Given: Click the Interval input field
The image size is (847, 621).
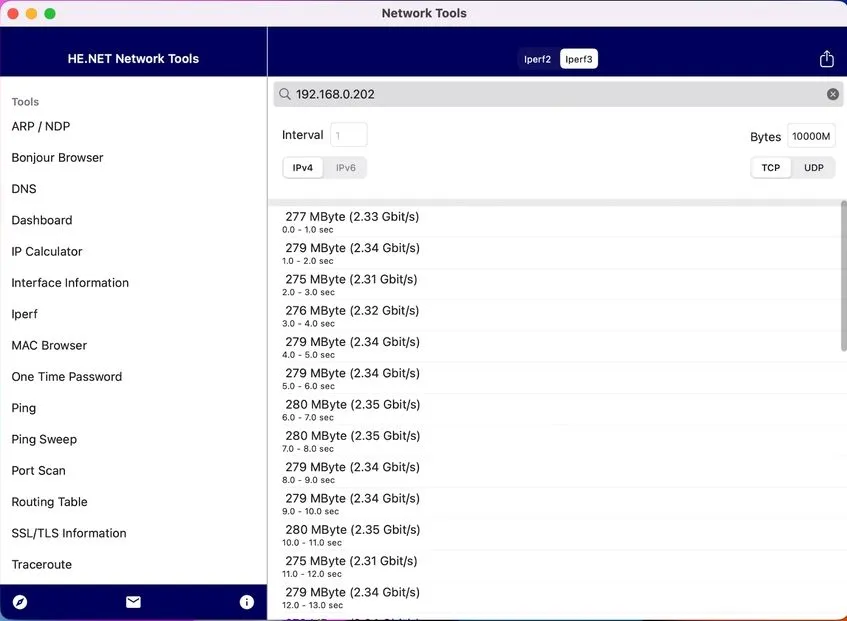Looking at the screenshot, I should pos(349,135).
